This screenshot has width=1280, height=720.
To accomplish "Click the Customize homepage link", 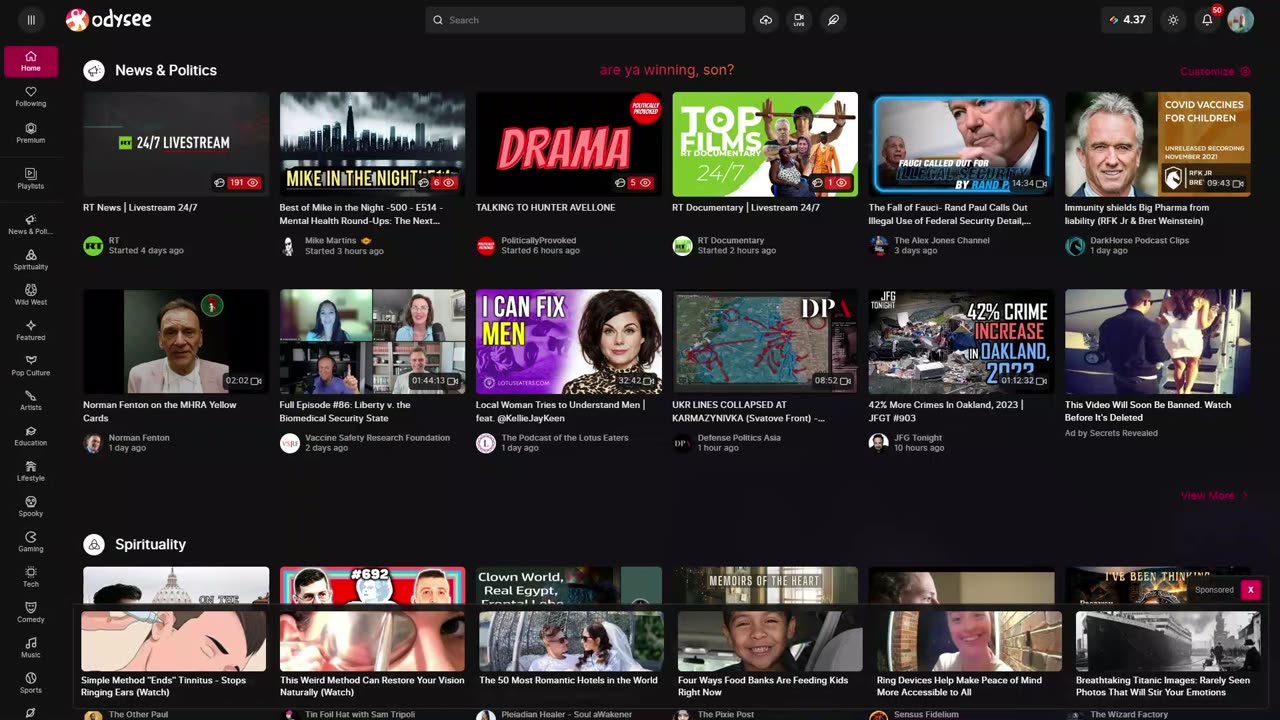I will 1215,71.
